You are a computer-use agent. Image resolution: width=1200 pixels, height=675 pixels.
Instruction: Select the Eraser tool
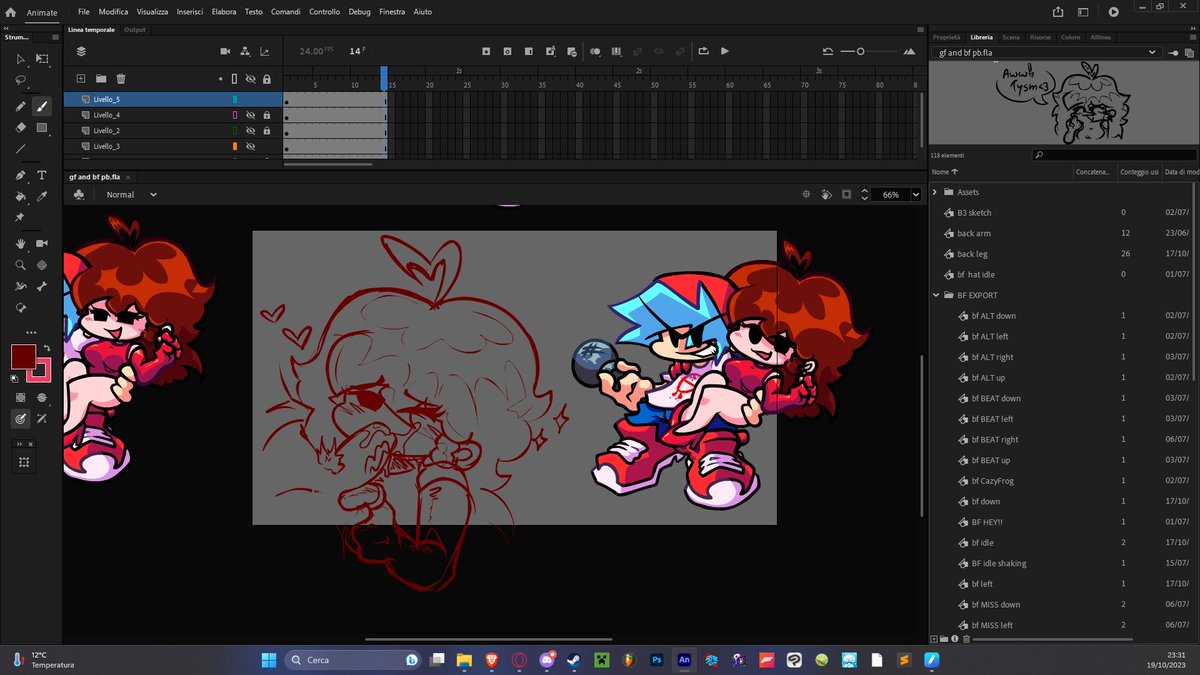(20, 128)
